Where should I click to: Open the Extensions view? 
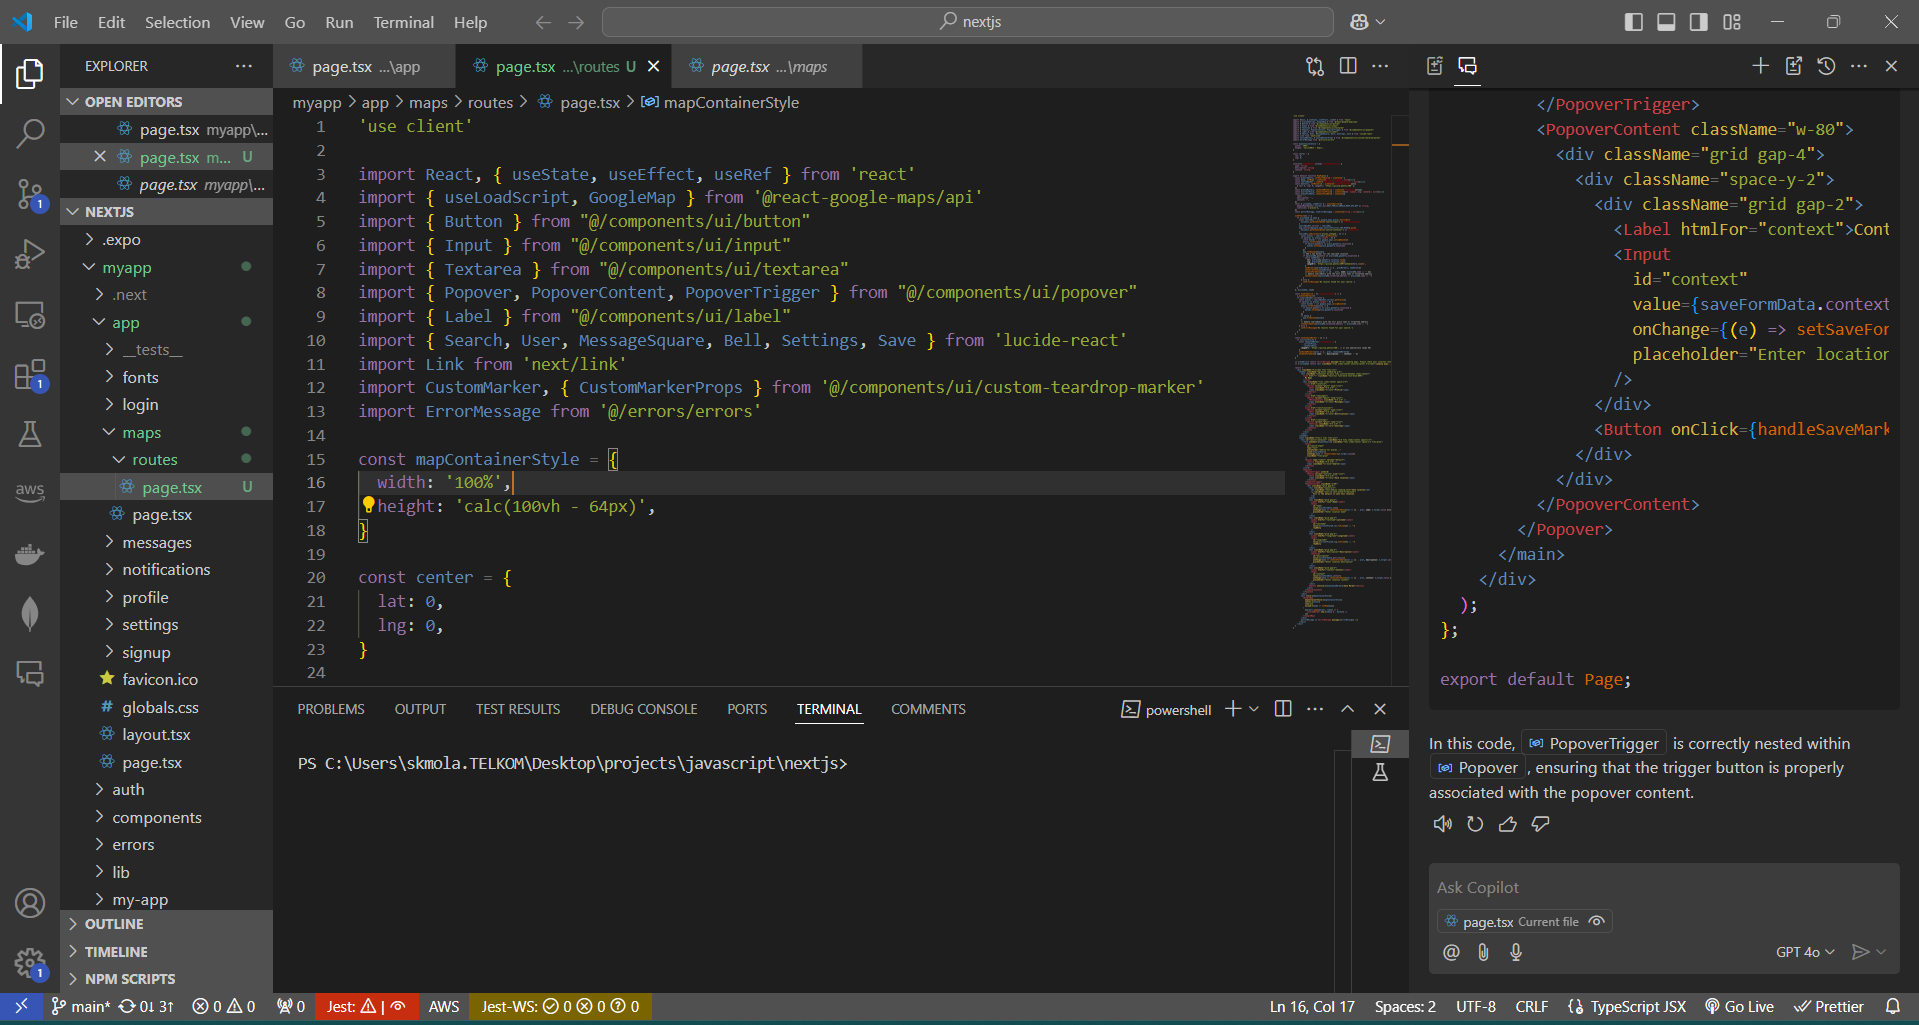30,375
